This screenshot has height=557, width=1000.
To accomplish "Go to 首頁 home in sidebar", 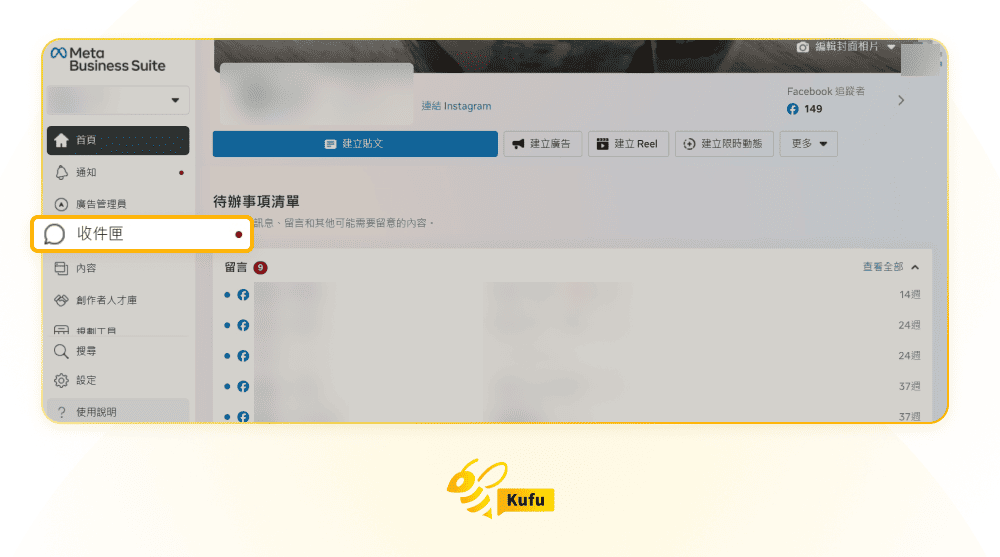I will pyautogui.click(x=118, y=140).
